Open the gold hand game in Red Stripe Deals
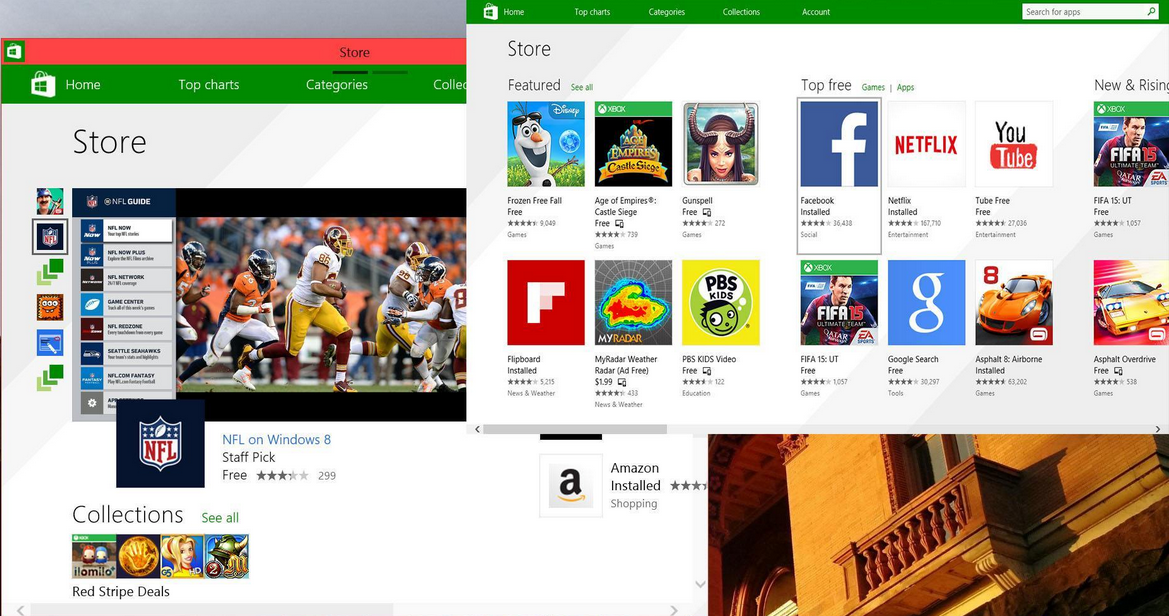1169x616 pixels. point(138,556)
